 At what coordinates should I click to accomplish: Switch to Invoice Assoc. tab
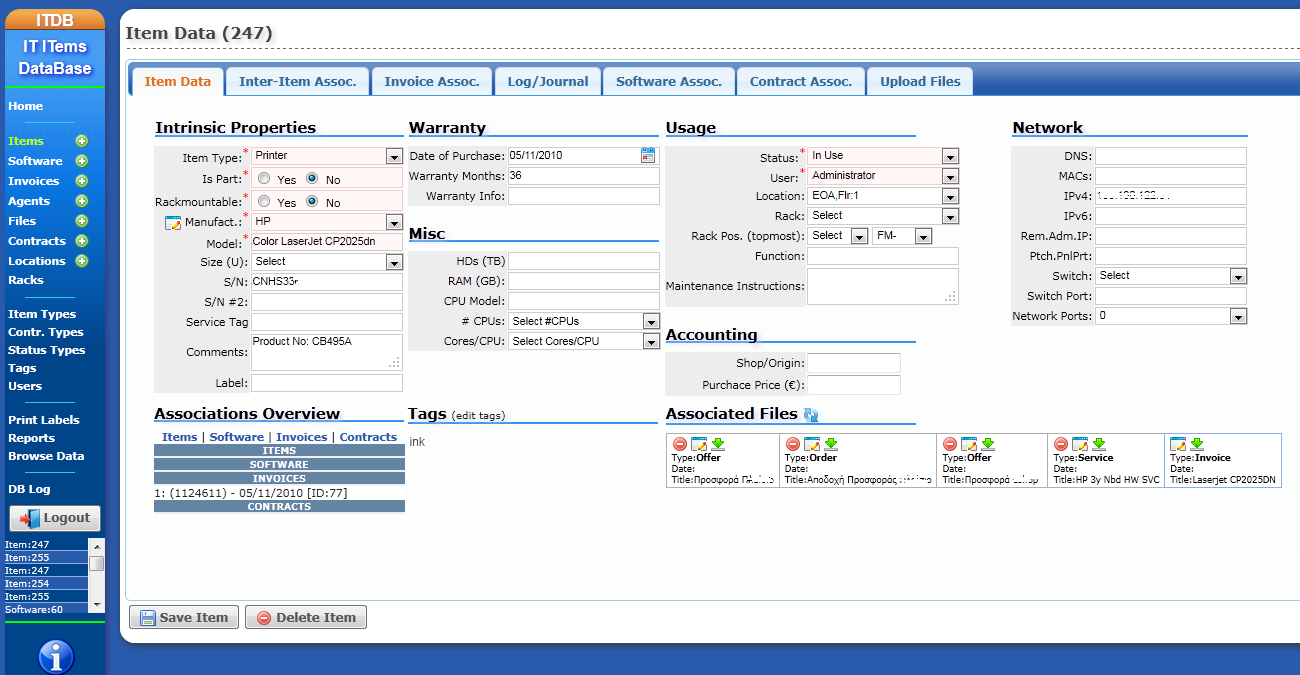coord(432,81)
